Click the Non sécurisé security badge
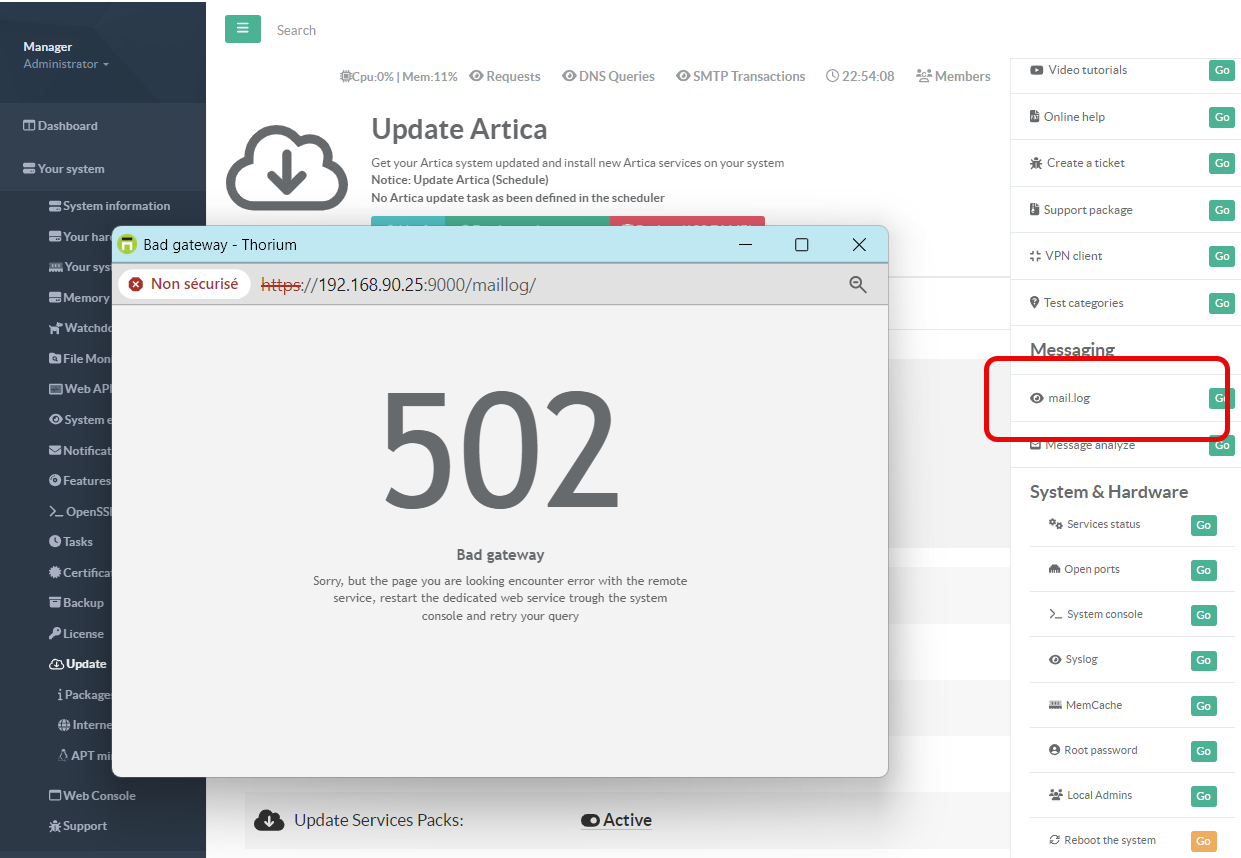Screen dimensions: 1241x858 click(x=184, y=284)
